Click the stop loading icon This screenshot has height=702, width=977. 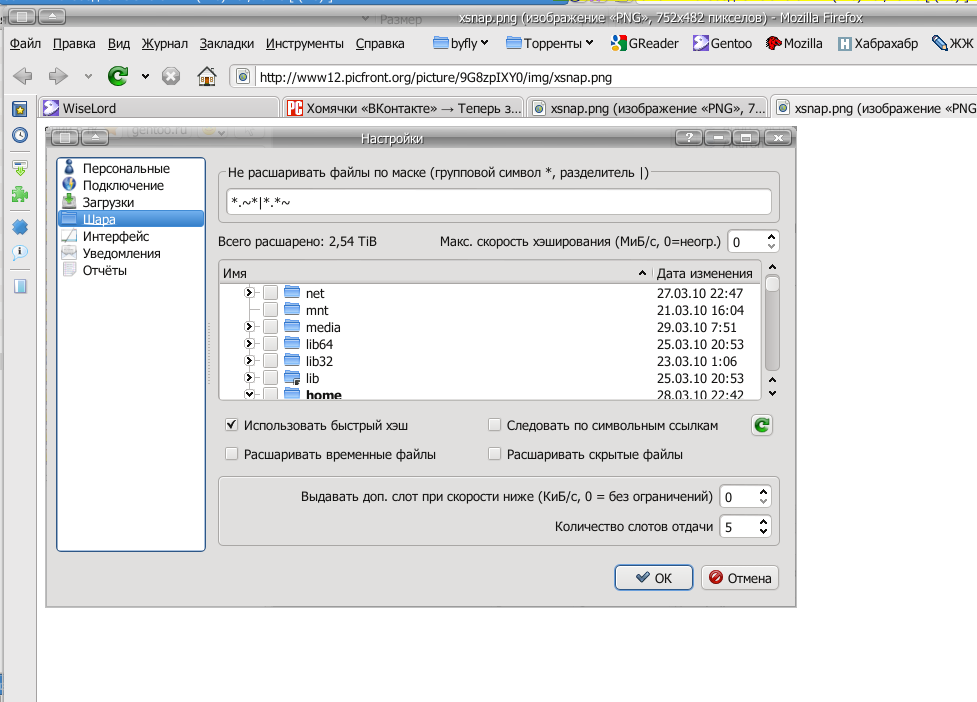coord(171,77)
